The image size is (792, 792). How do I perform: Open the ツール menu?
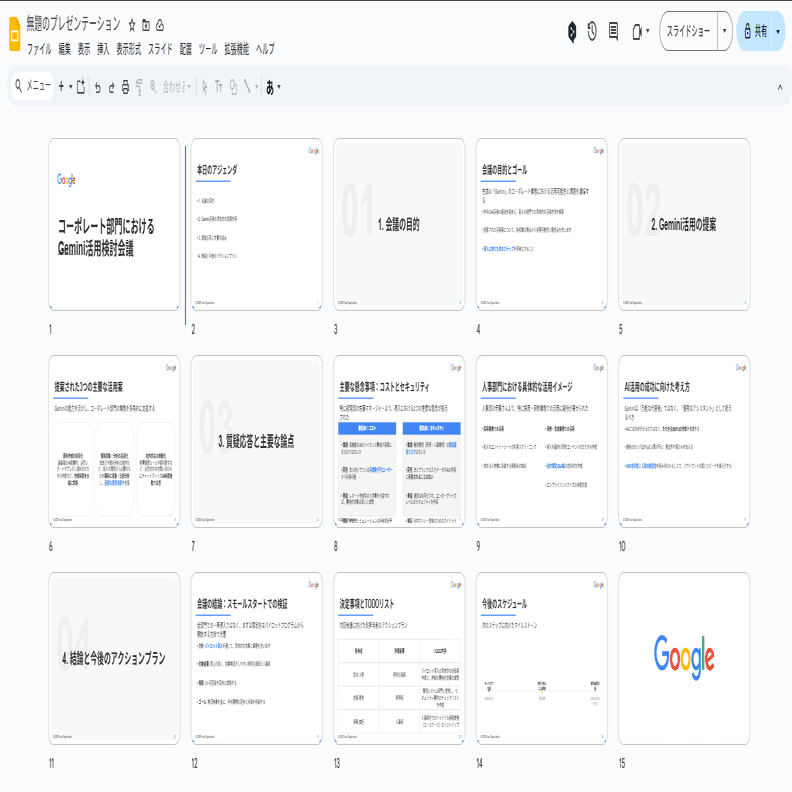[x=208, y=49]
